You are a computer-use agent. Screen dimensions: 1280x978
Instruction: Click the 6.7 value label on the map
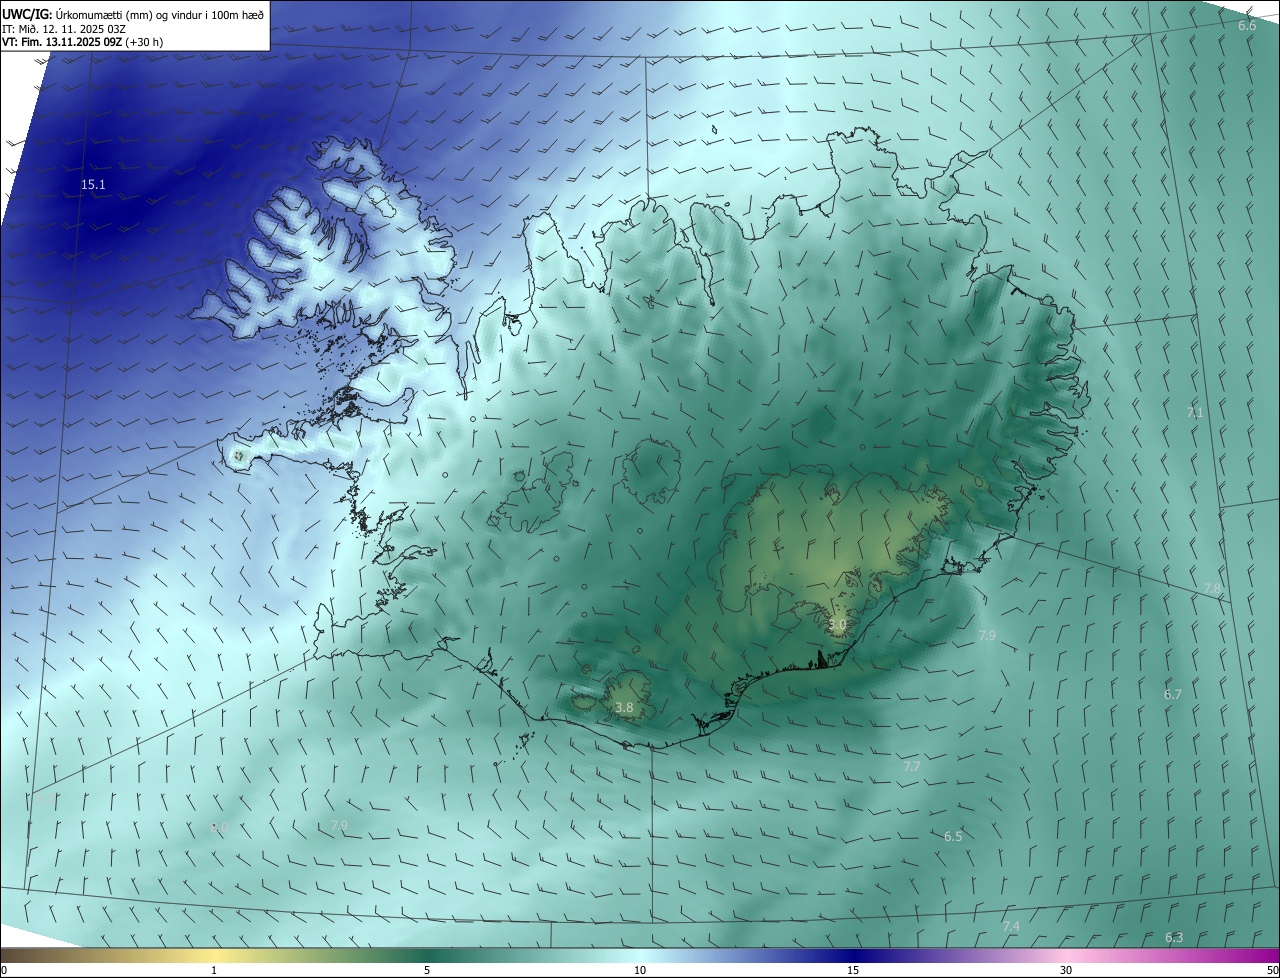(1173, 694)
